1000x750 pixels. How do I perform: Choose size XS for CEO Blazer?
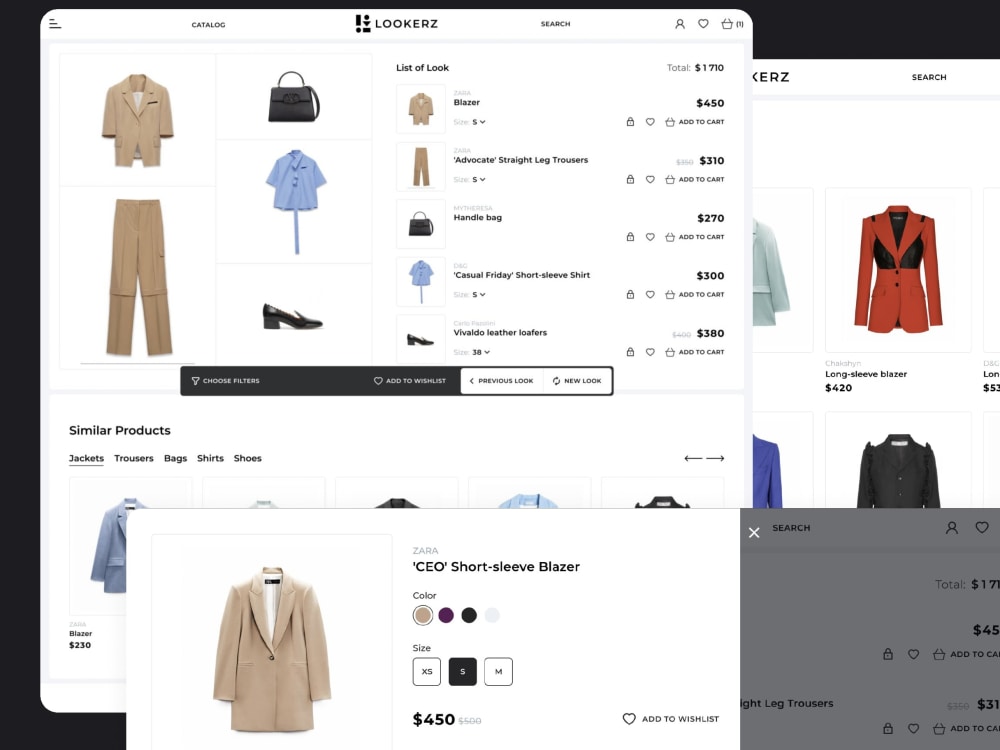427,672
